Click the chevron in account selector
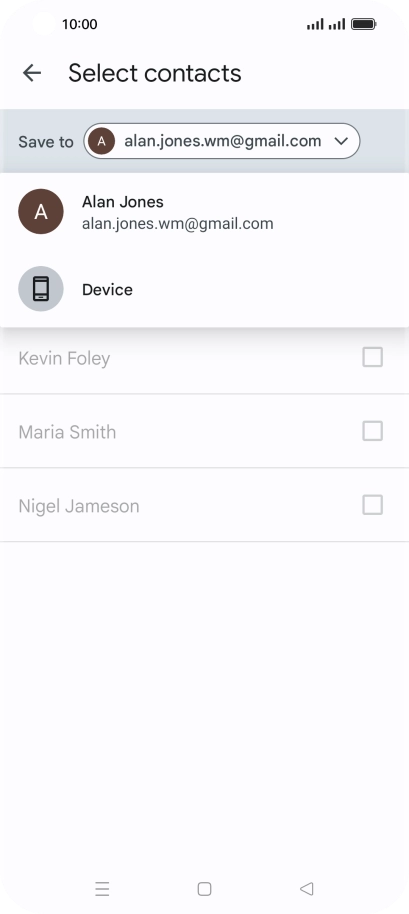 click(341, 141)
